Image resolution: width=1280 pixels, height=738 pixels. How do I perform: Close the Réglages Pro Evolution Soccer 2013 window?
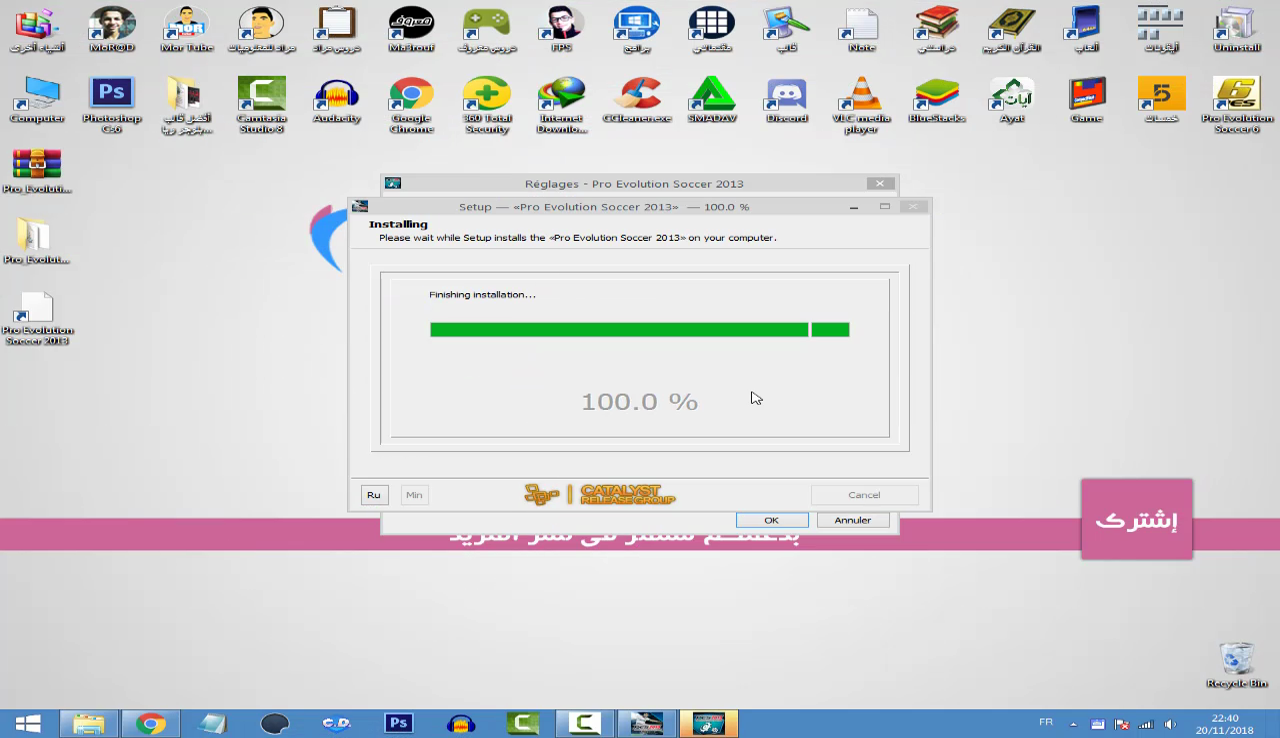[x=880, y=183]
